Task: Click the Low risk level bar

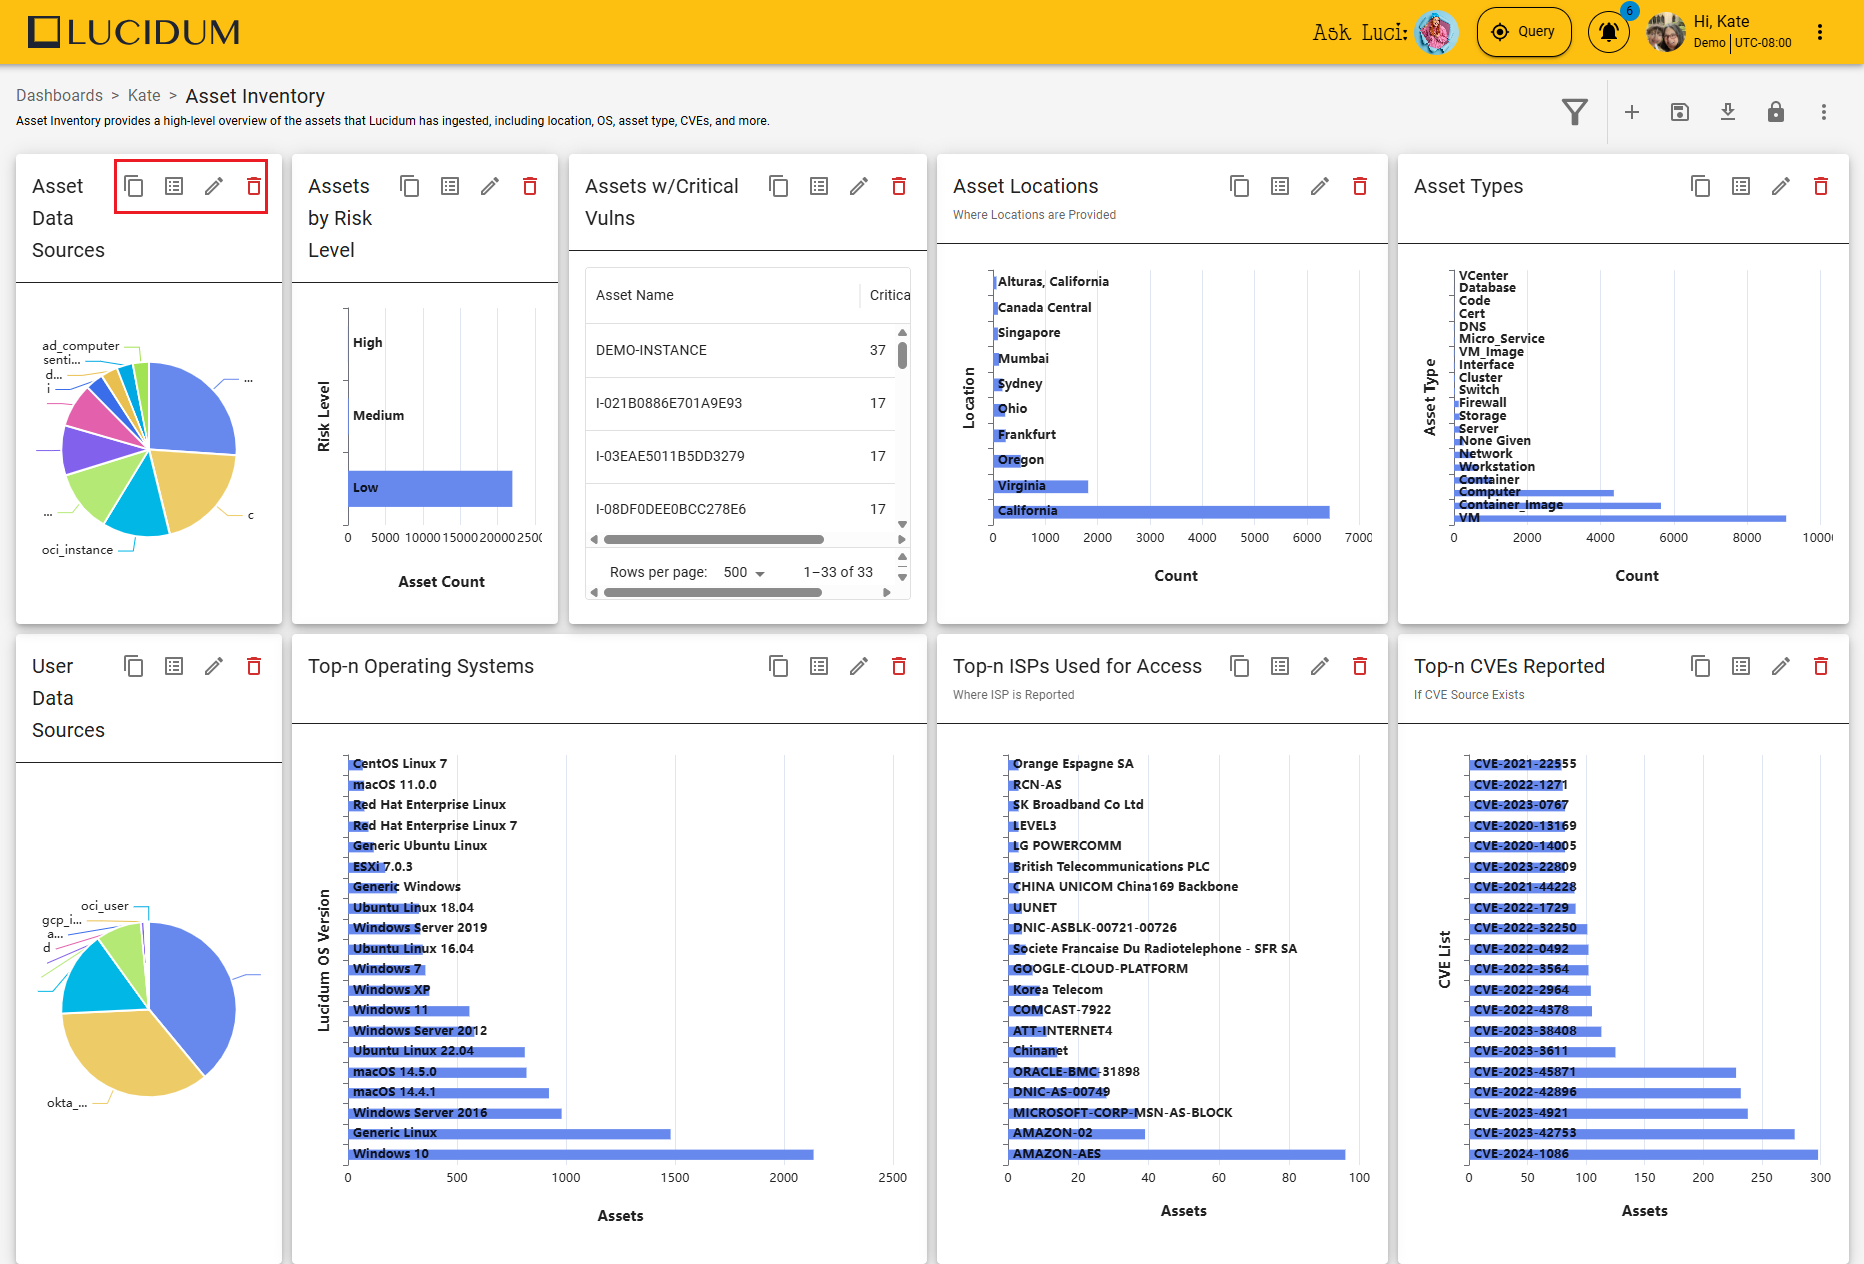Action: pos(430,488)
